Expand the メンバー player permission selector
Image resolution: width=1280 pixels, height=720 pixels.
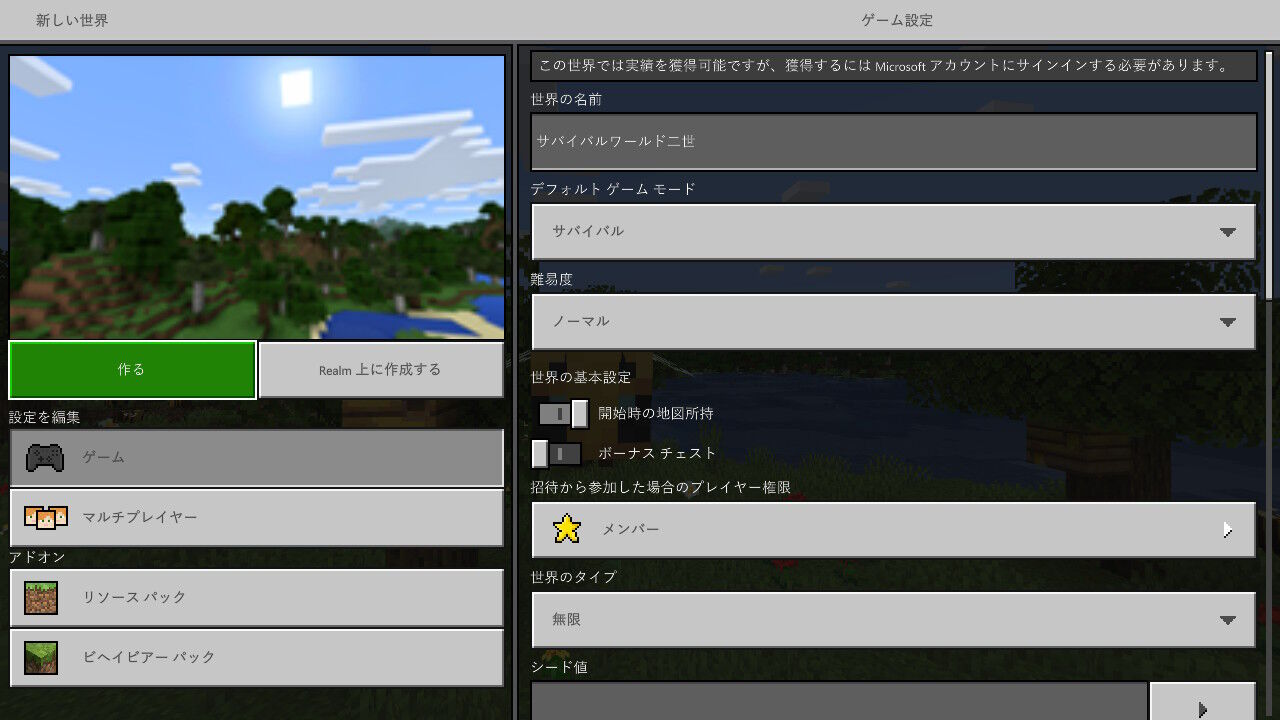tap(893, 530)
